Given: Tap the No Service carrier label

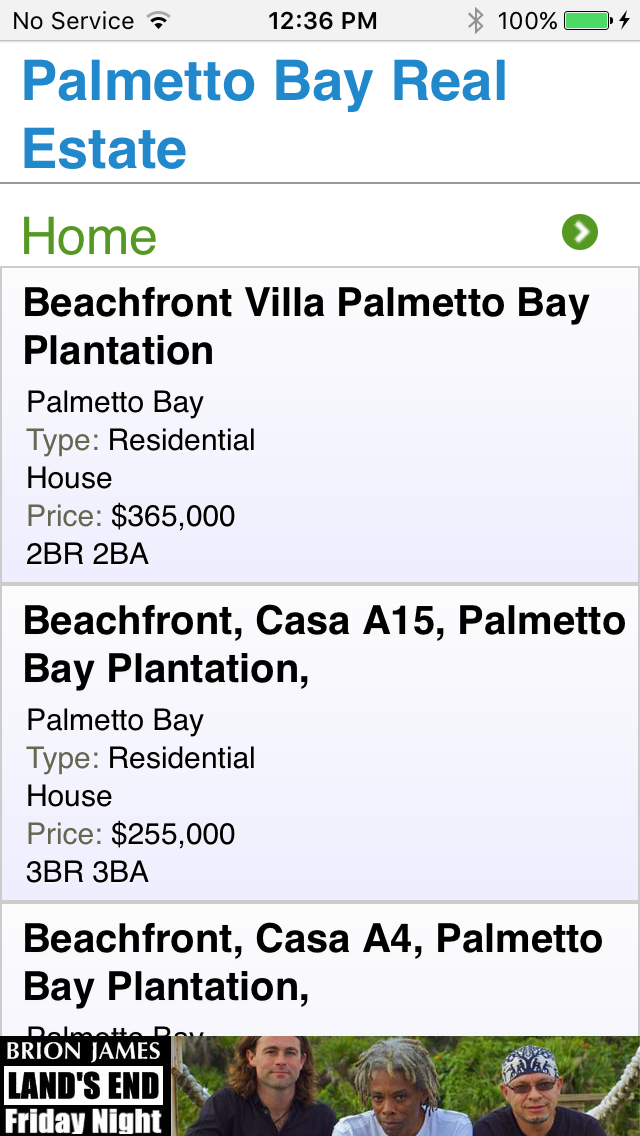Looking at the screenshot, I should tap(73, 20).
